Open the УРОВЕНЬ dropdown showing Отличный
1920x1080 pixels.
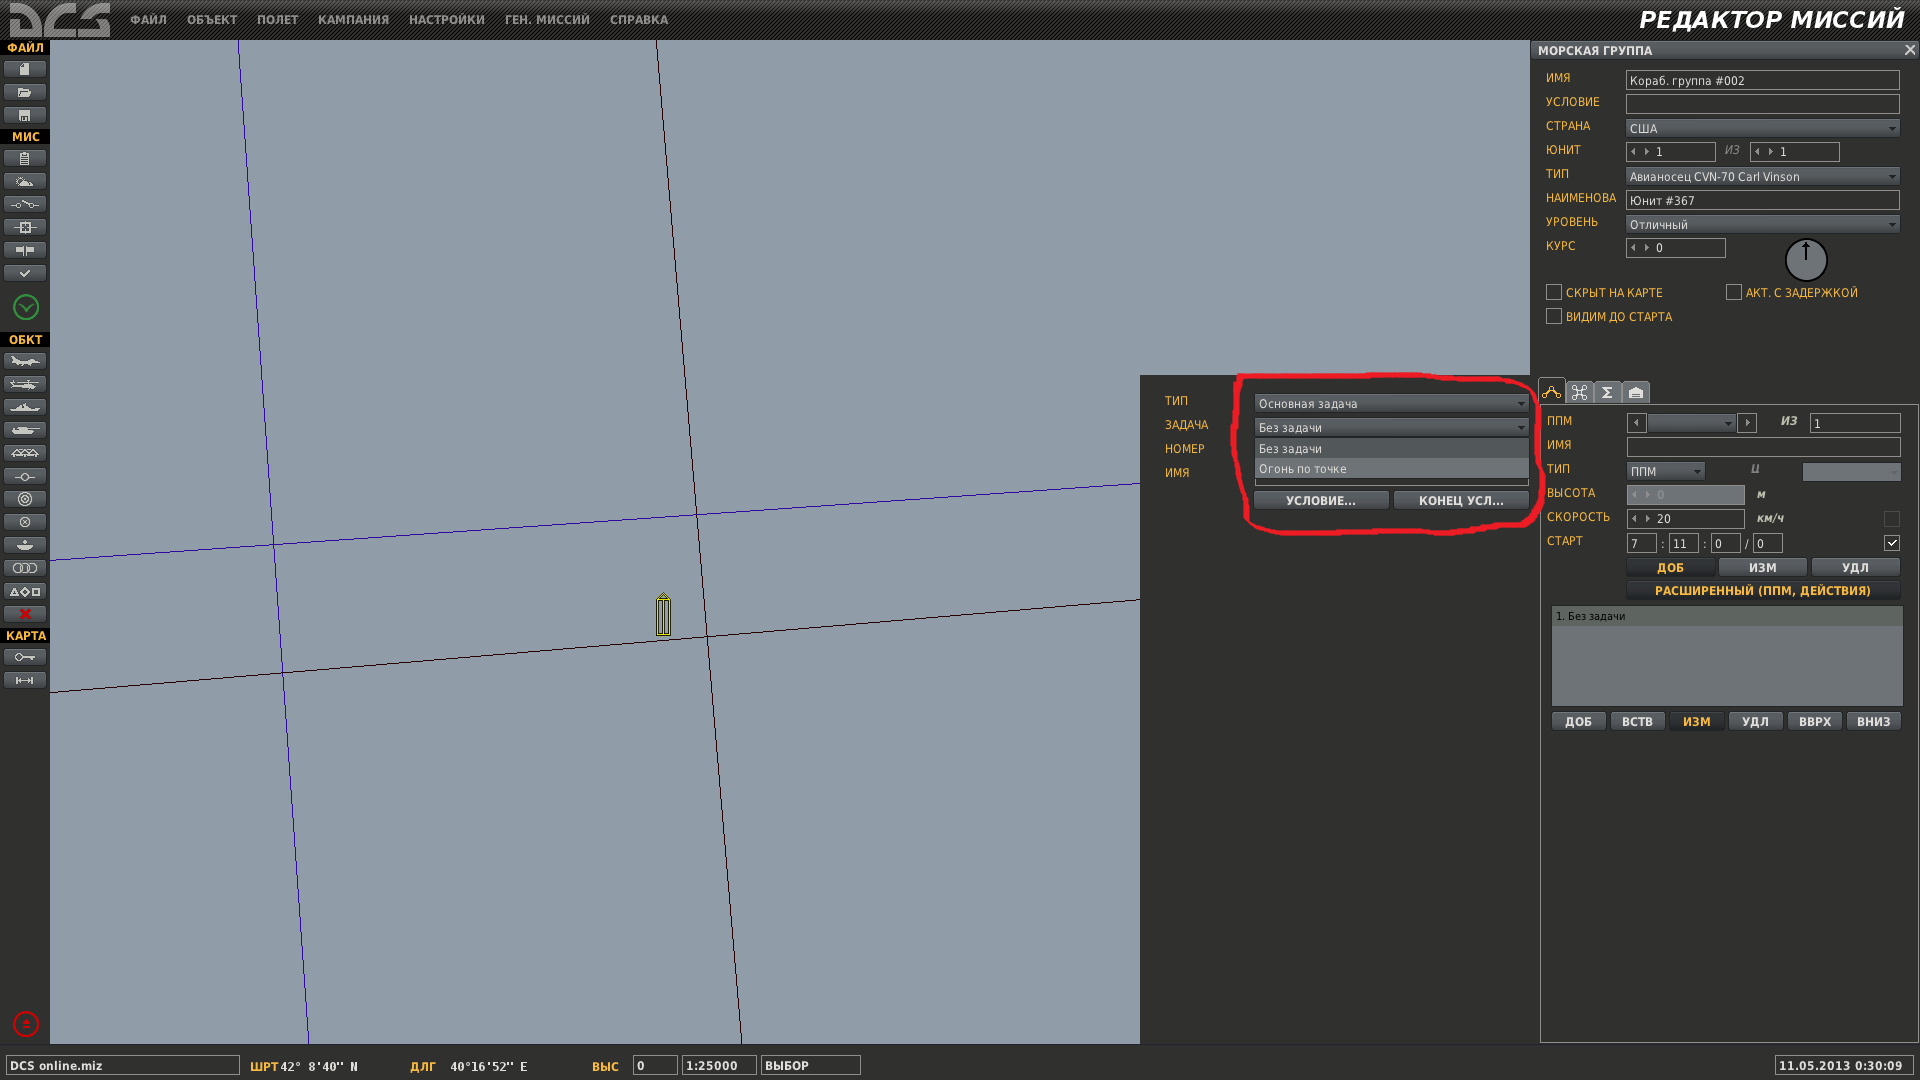click(x=1762, y=224)
